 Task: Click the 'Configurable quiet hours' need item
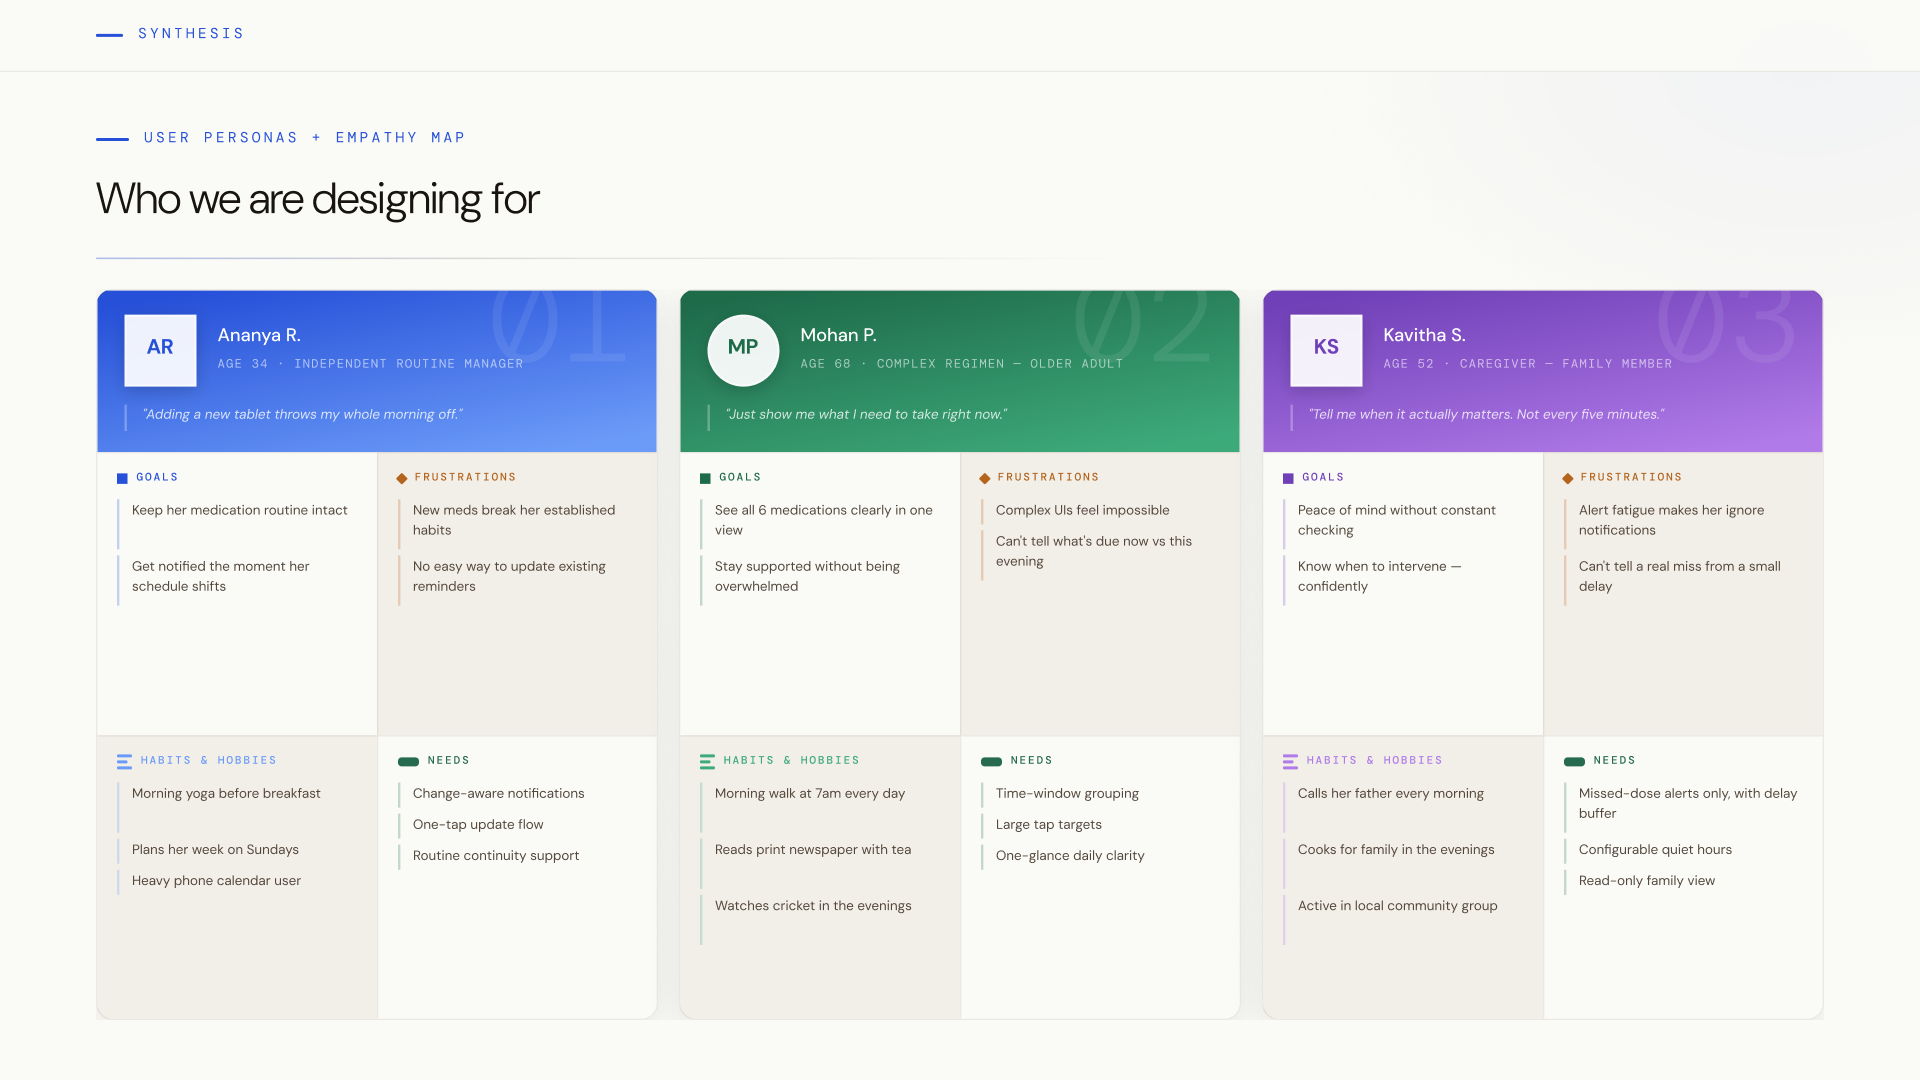1655,850
